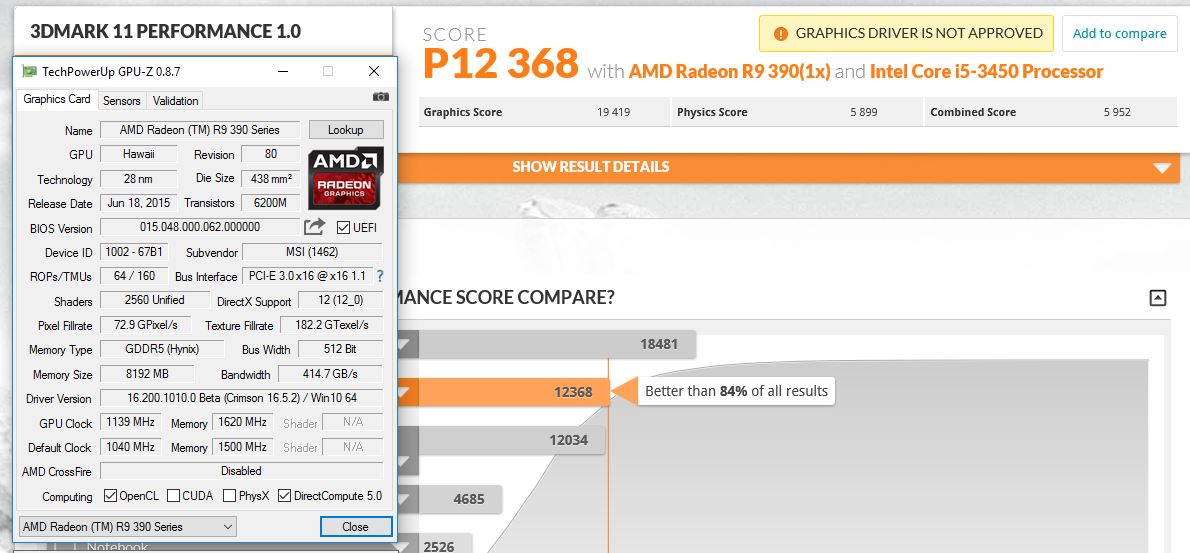Click the Memory Type GDDR5 (Hynix) value
The height and width of the screenshot is (553, 1190).
tap(162, 349)
